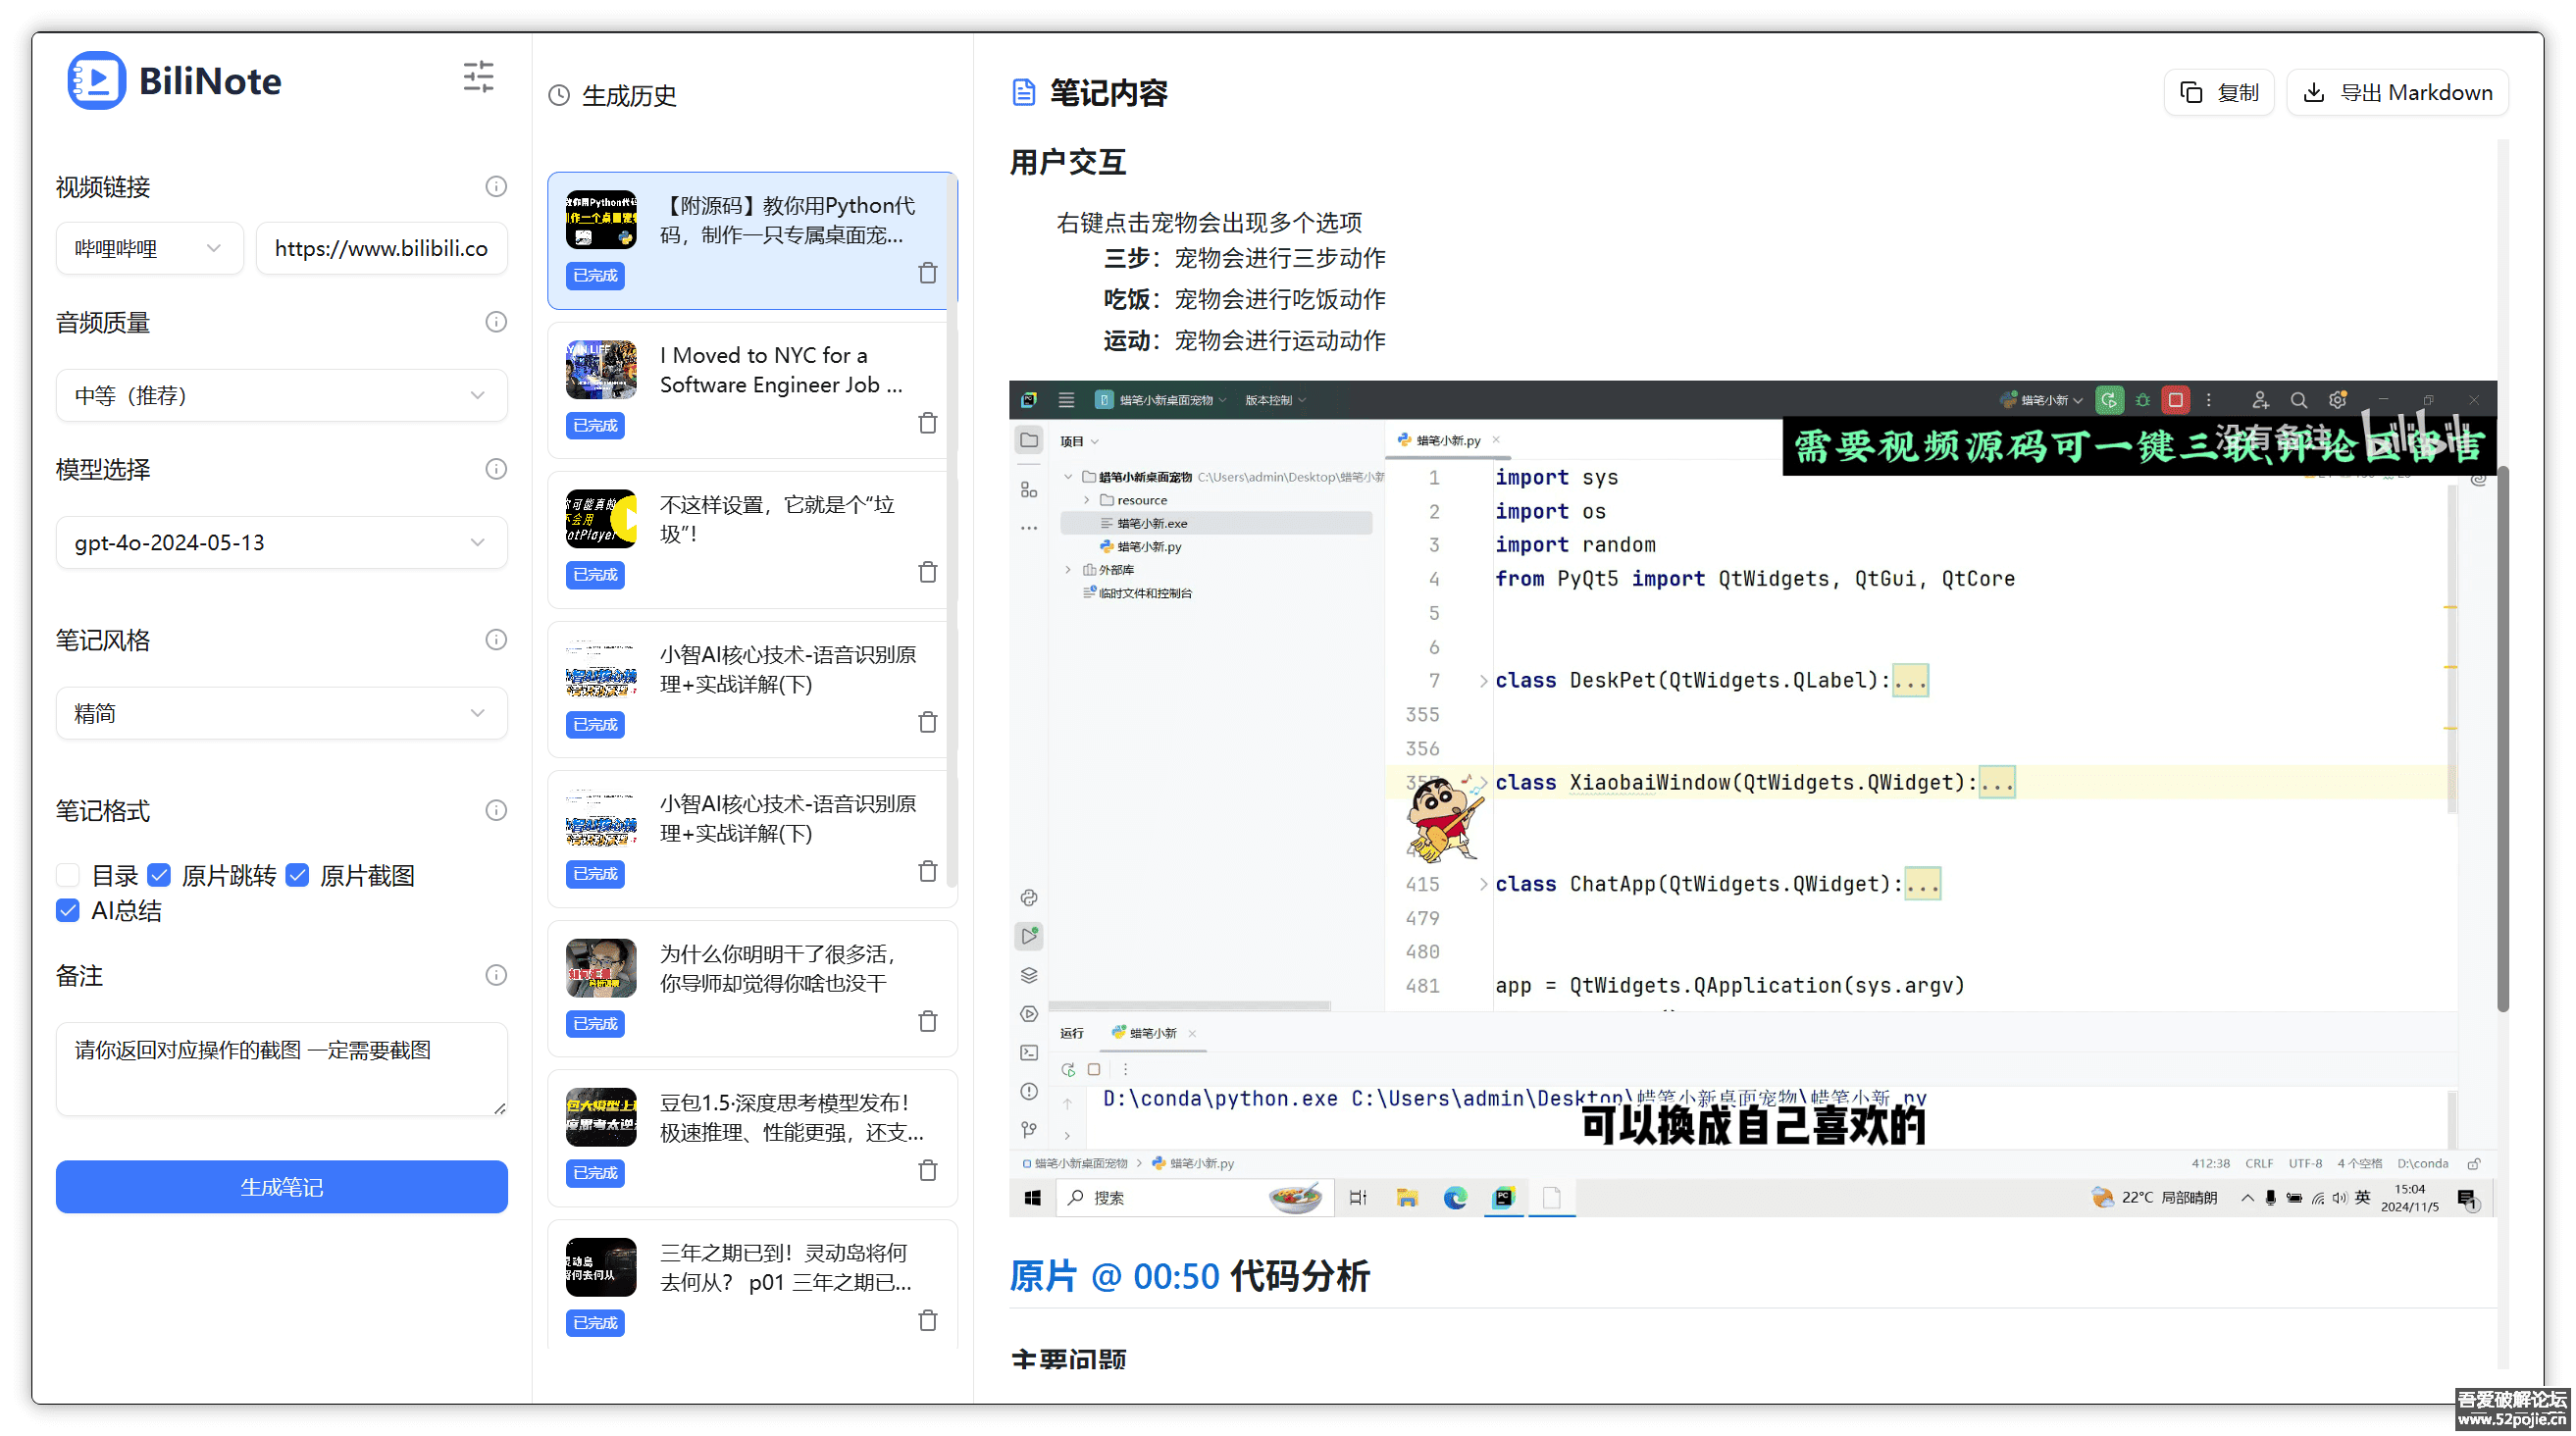Open the 哔哩哔哩 platform dropdown

149,248
